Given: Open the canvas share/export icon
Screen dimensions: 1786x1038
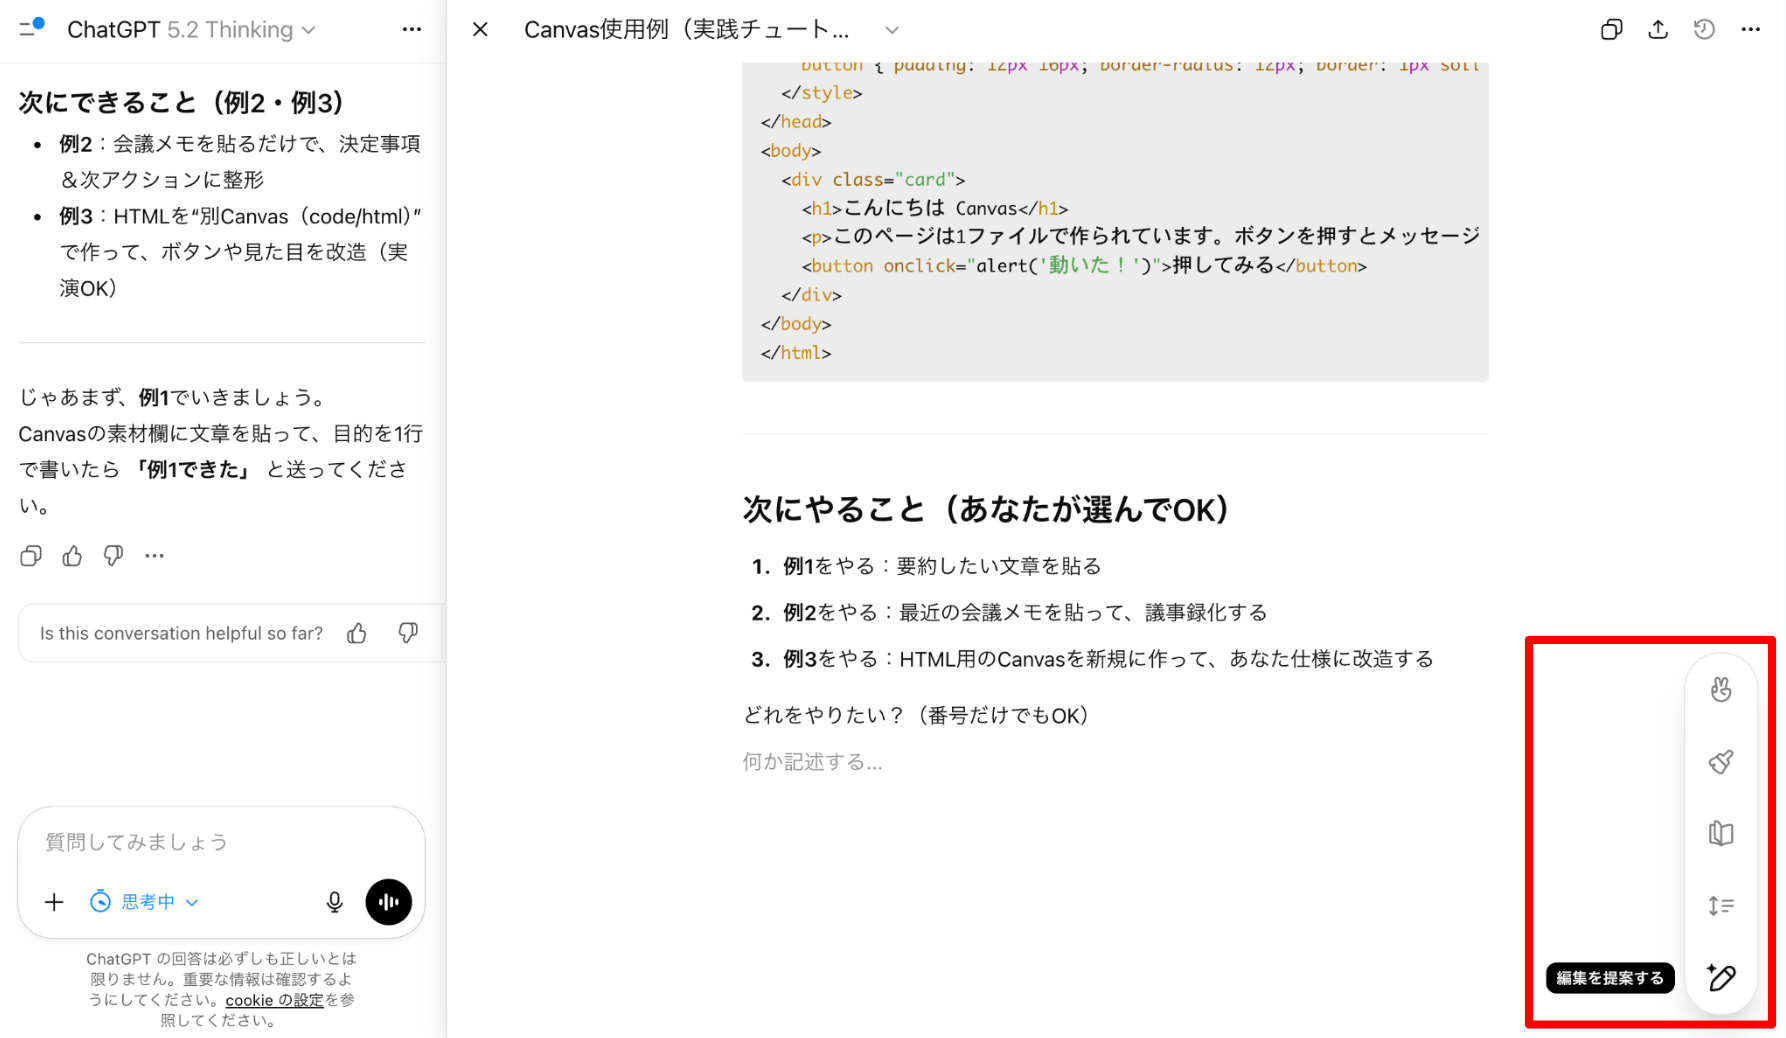Looking at the screenshot, I should coord(1658,30).
